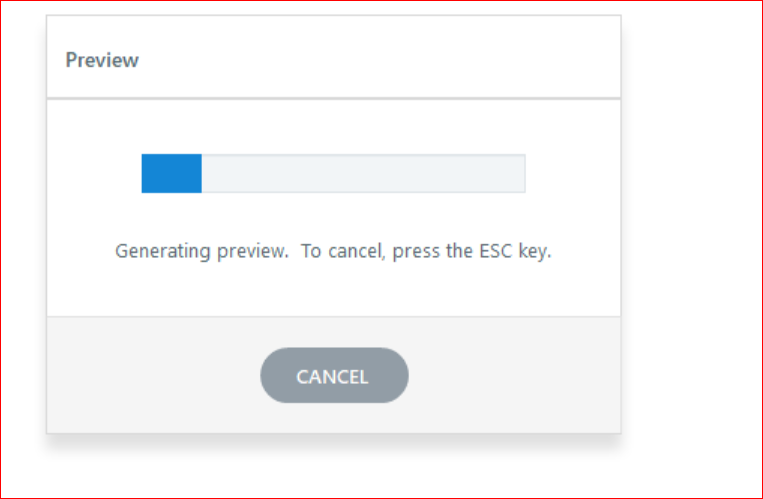
Task: Click white dialog body below the status text
Action: pyautogui.click(x=333, y=292)
